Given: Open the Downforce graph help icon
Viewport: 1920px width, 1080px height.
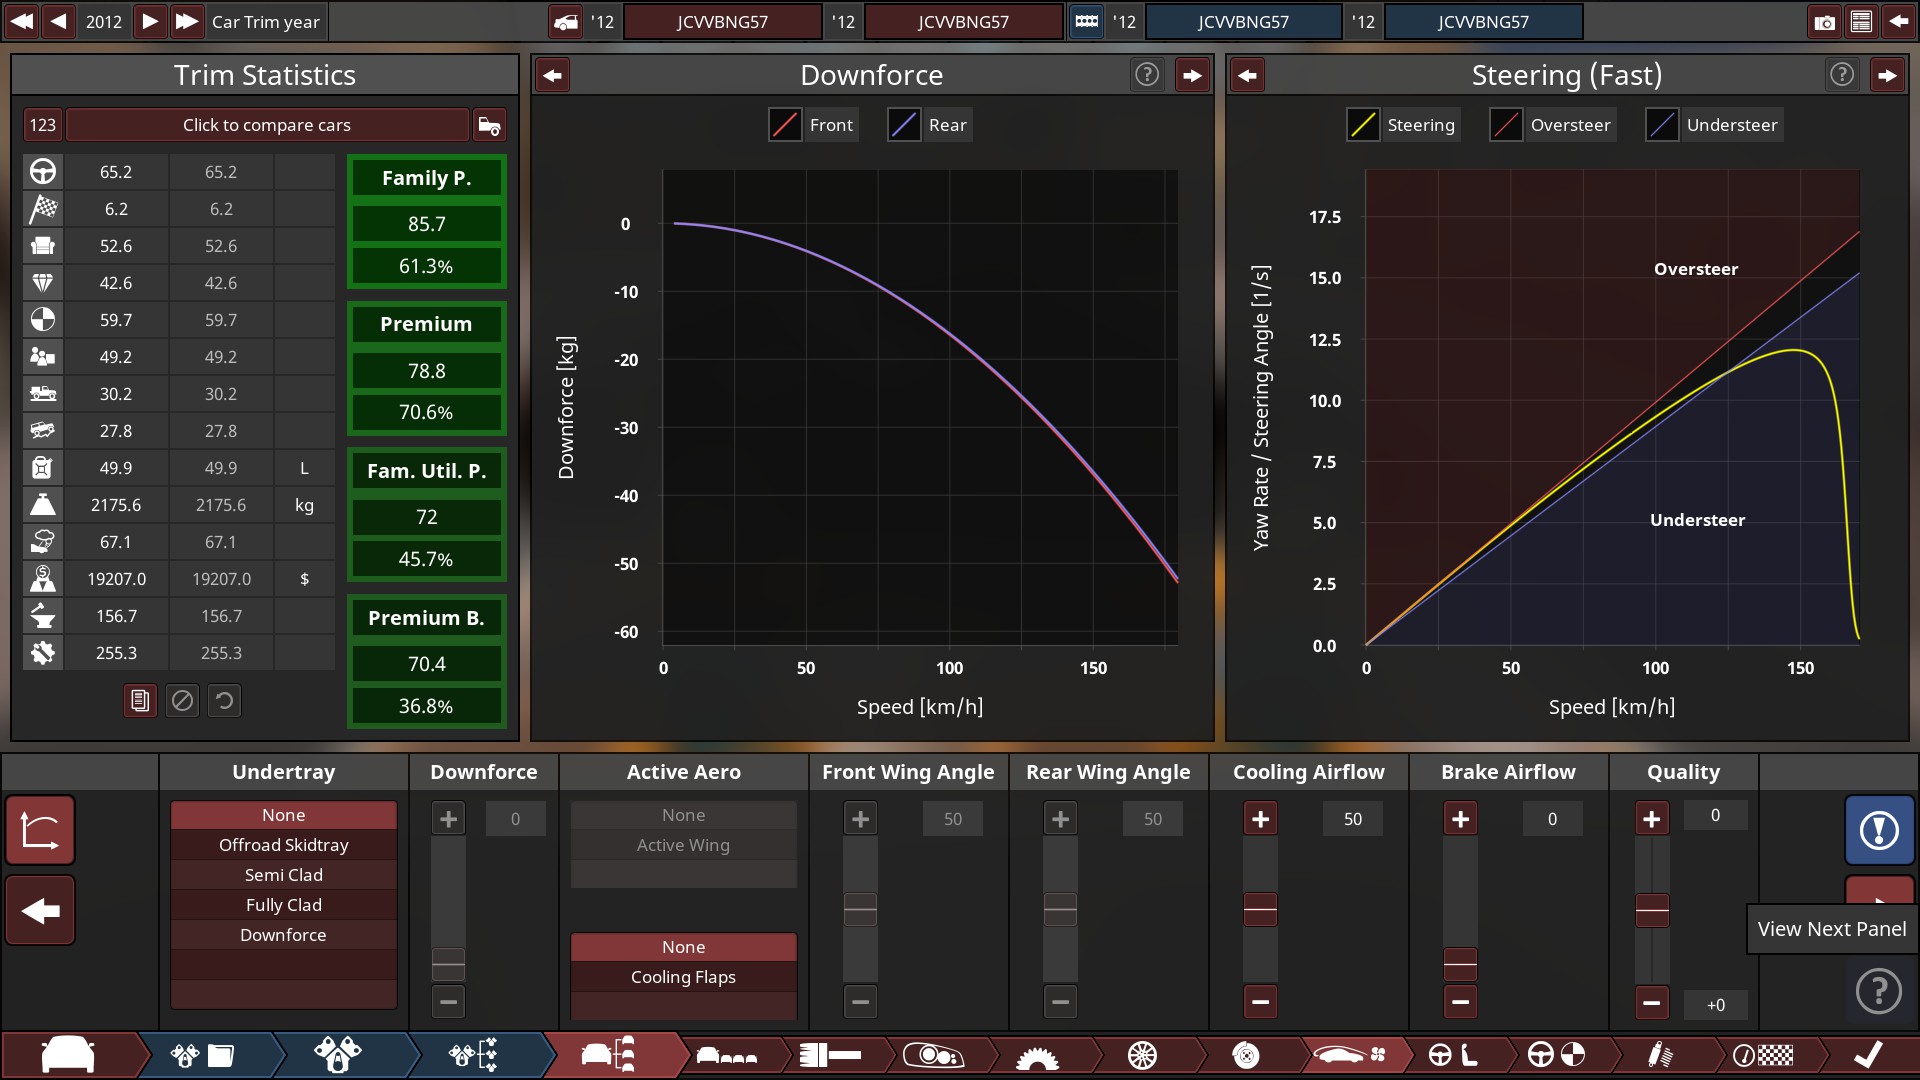Looking at the screenshot, I should (x=1147, y=75).
